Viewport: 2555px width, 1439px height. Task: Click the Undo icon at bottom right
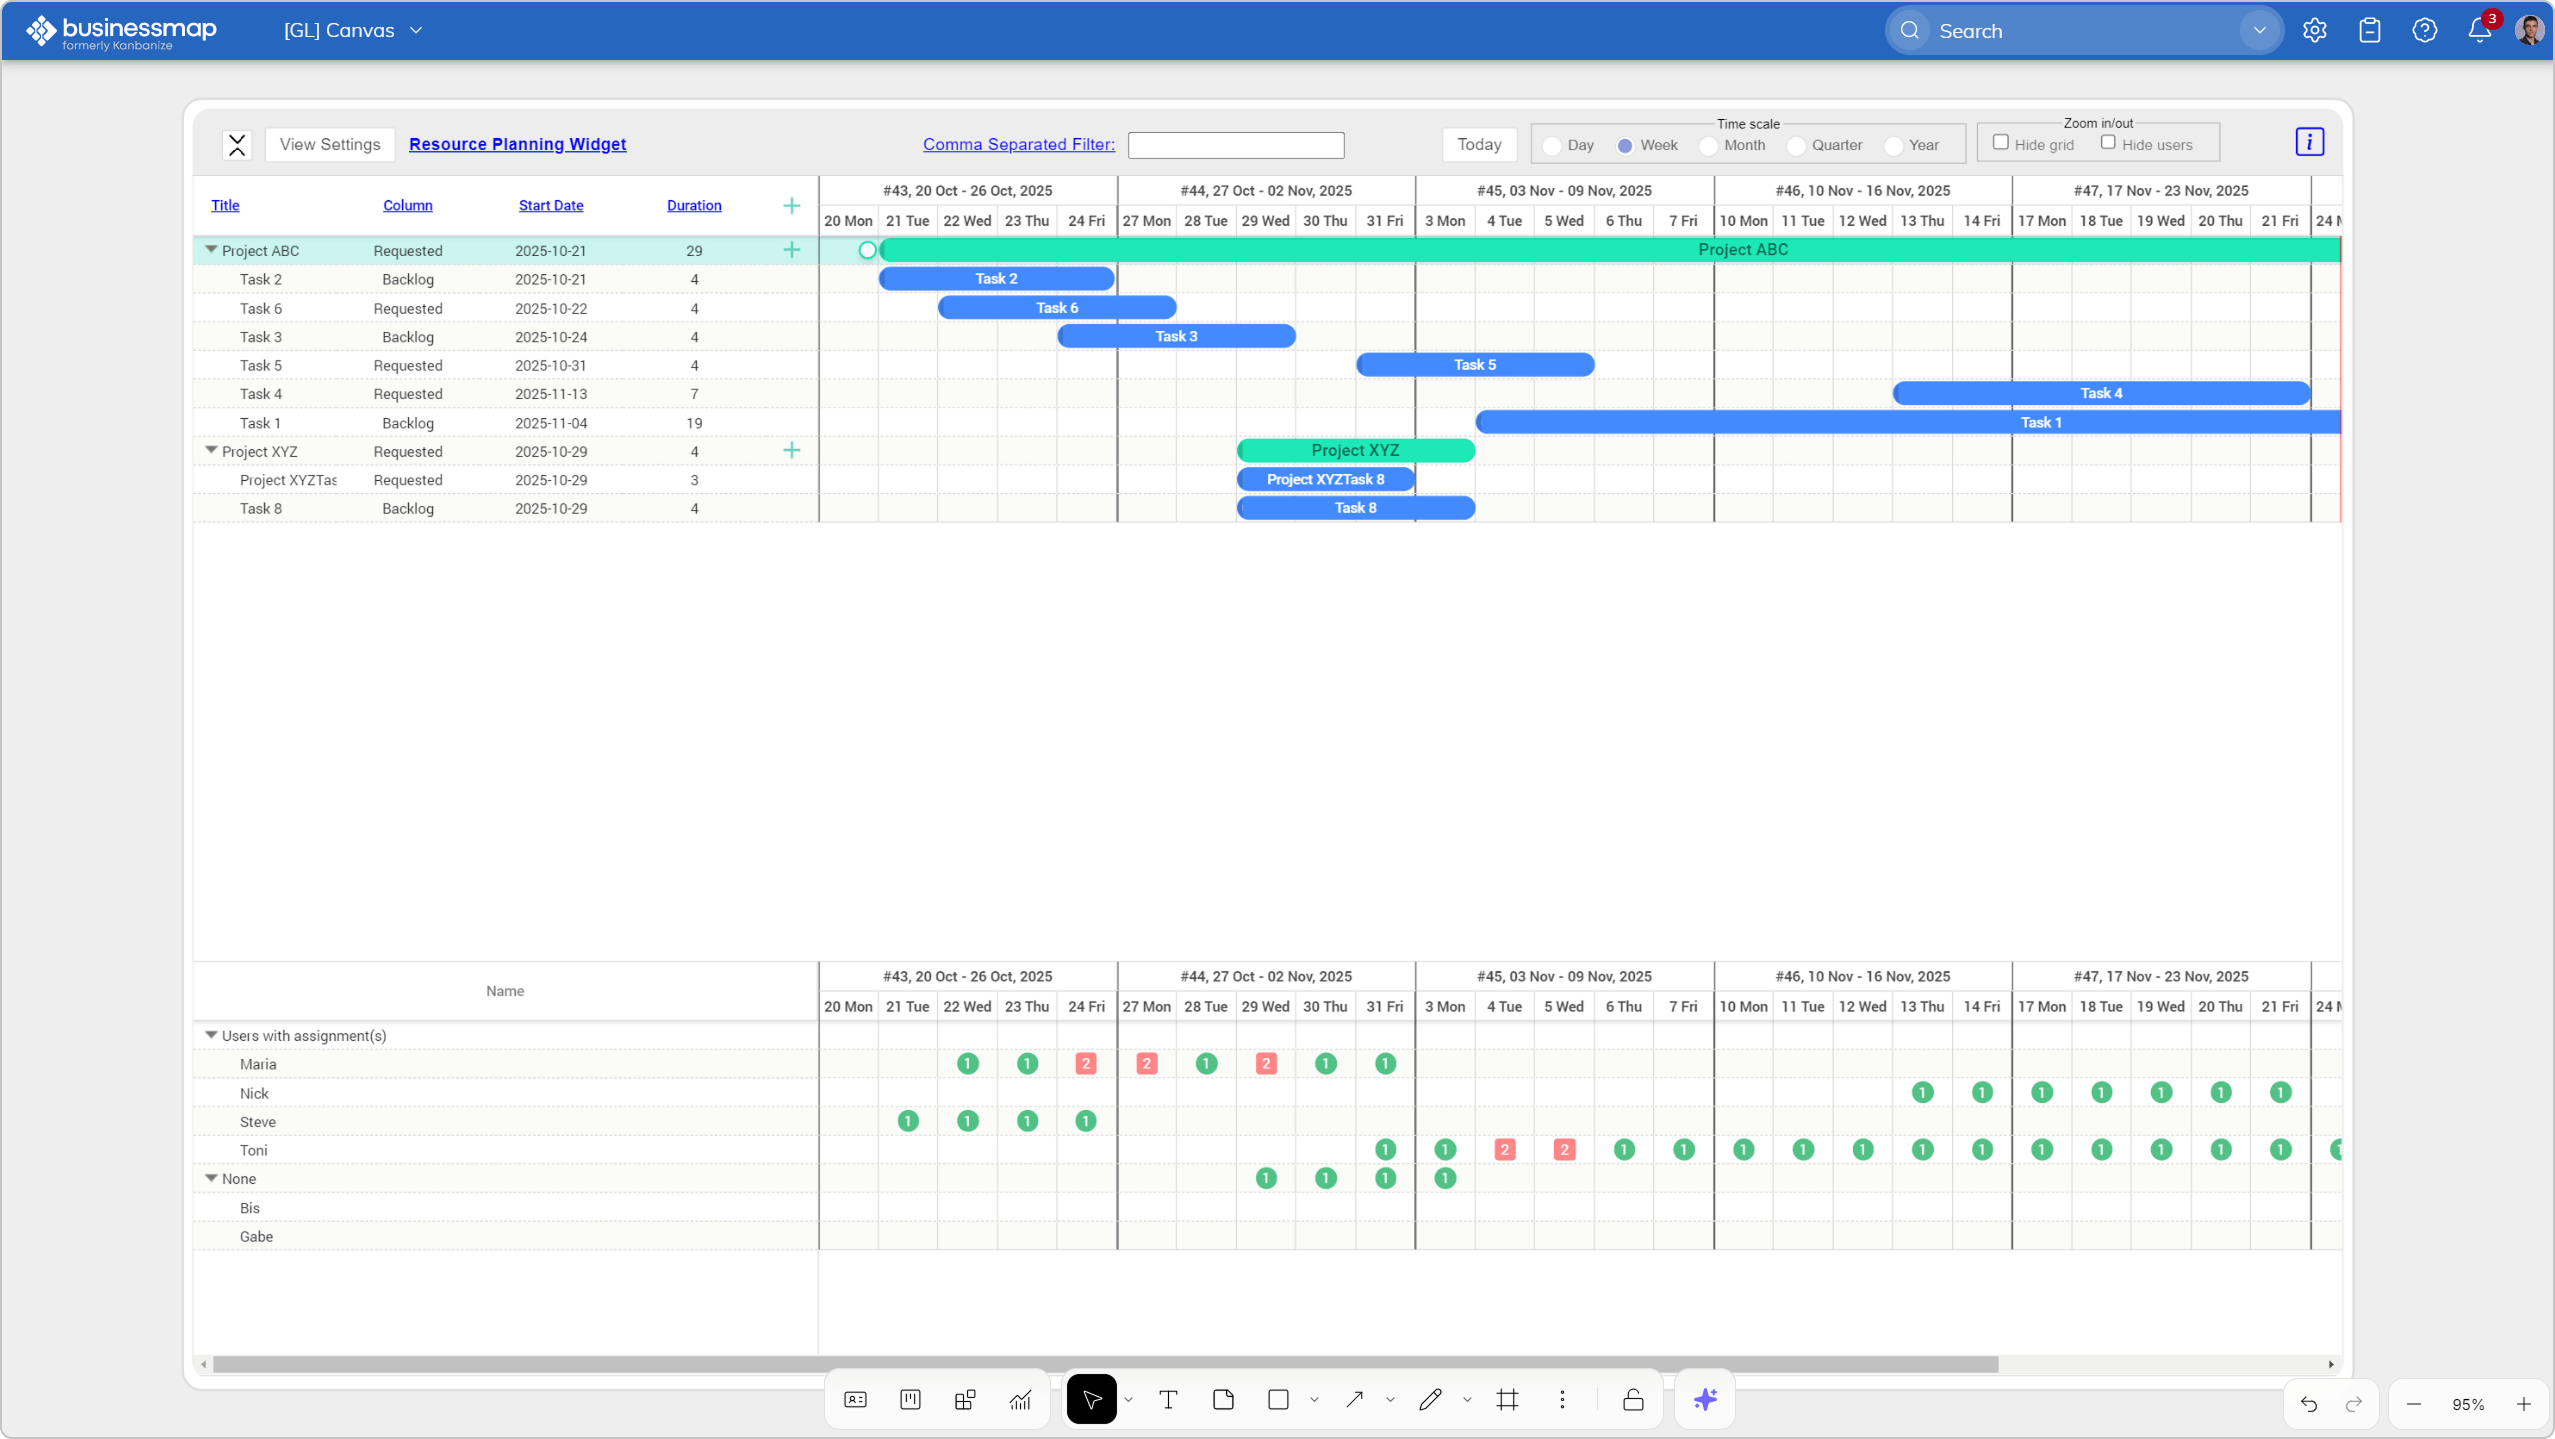pyautogui.click(x=2309, y=1404)
